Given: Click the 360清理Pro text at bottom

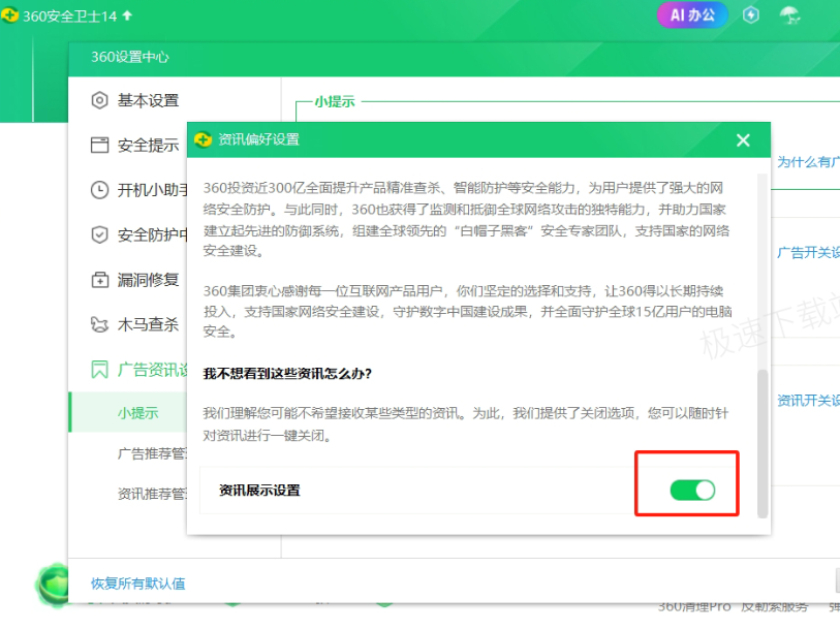Looking at the screenshot, I should 694,607.
